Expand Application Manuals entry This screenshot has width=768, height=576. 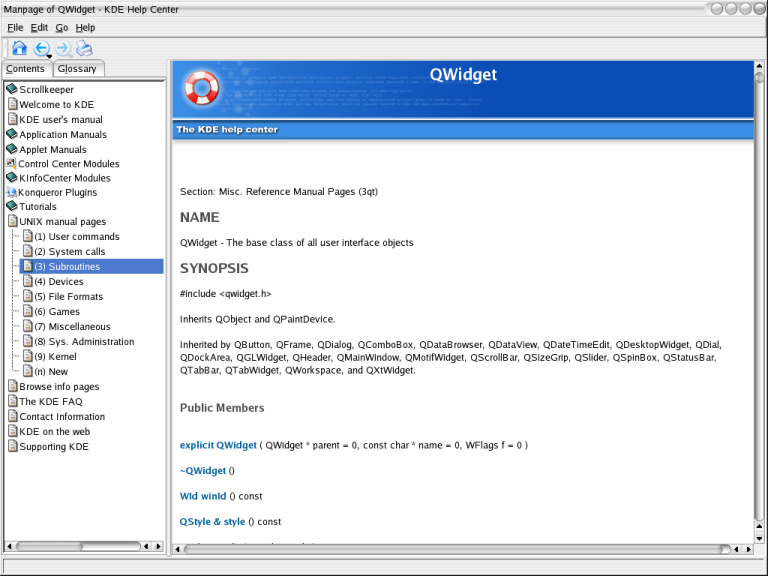pyautogui.click(x=63, y=135)
